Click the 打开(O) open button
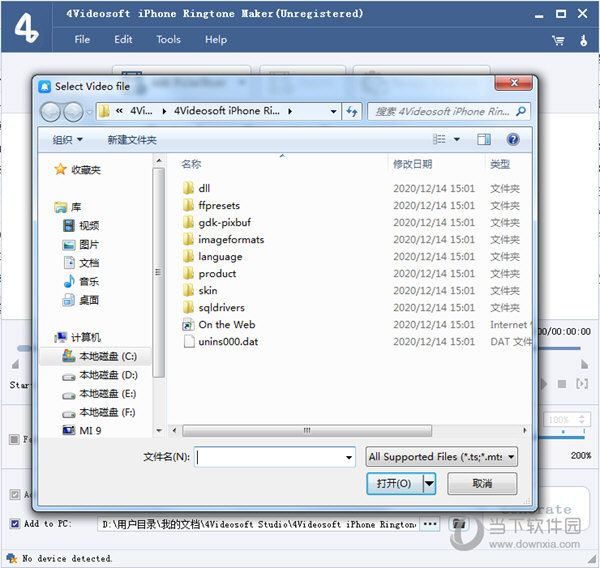The image size is (600, 568). coord(395,483)
